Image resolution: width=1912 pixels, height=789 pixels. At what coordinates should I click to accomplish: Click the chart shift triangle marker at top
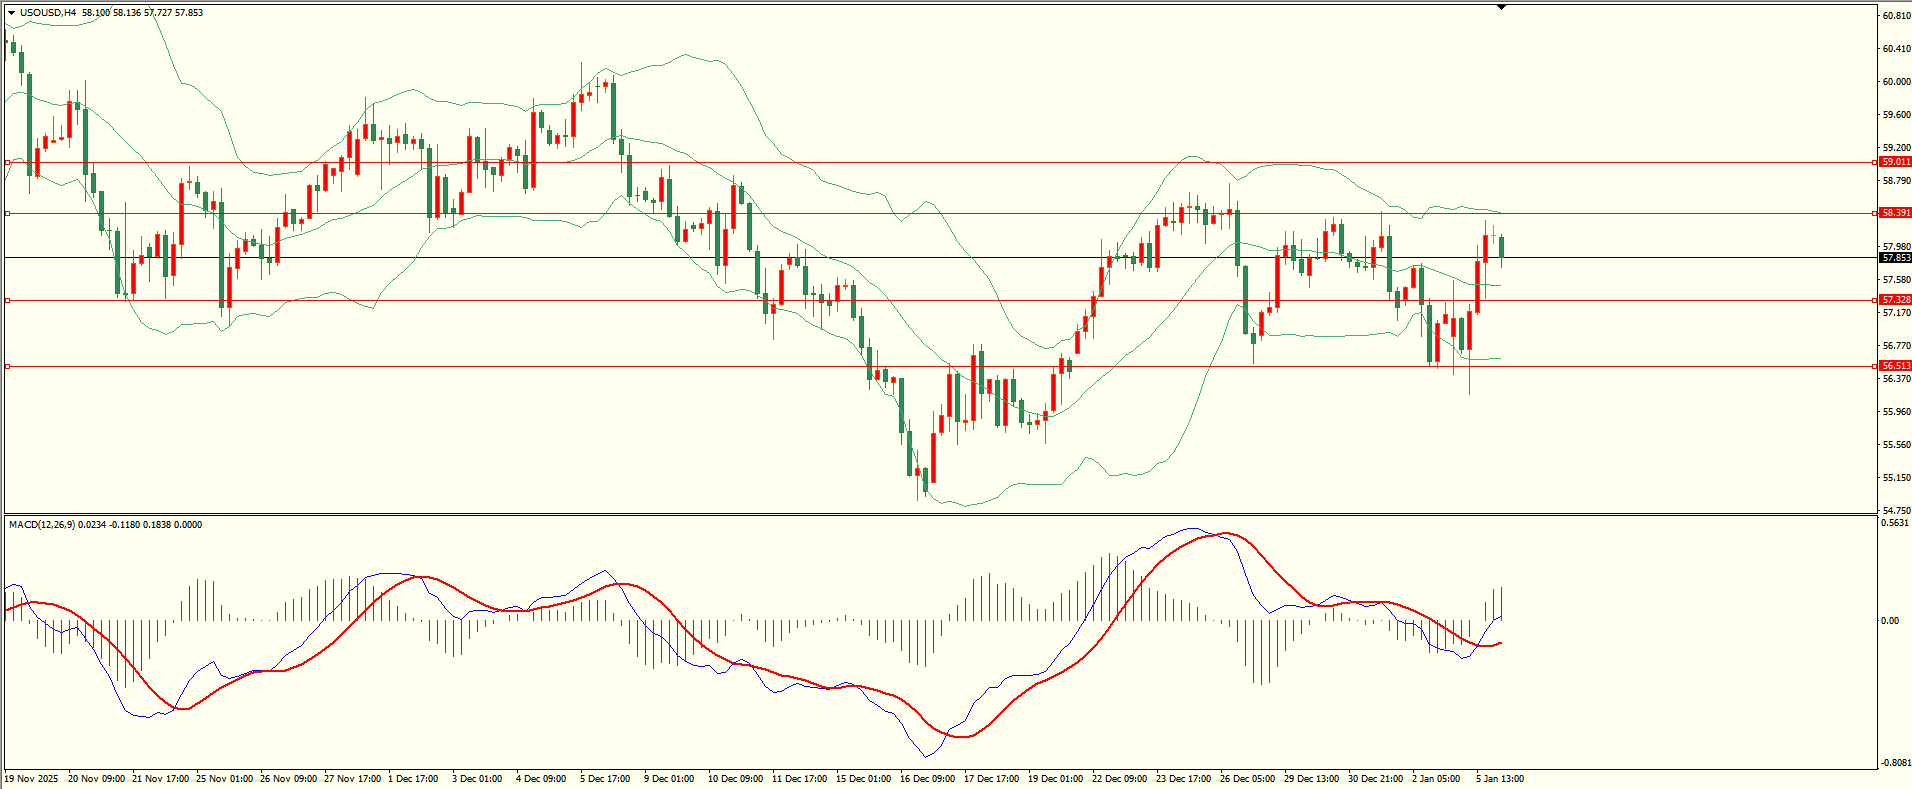(1501, 7)
